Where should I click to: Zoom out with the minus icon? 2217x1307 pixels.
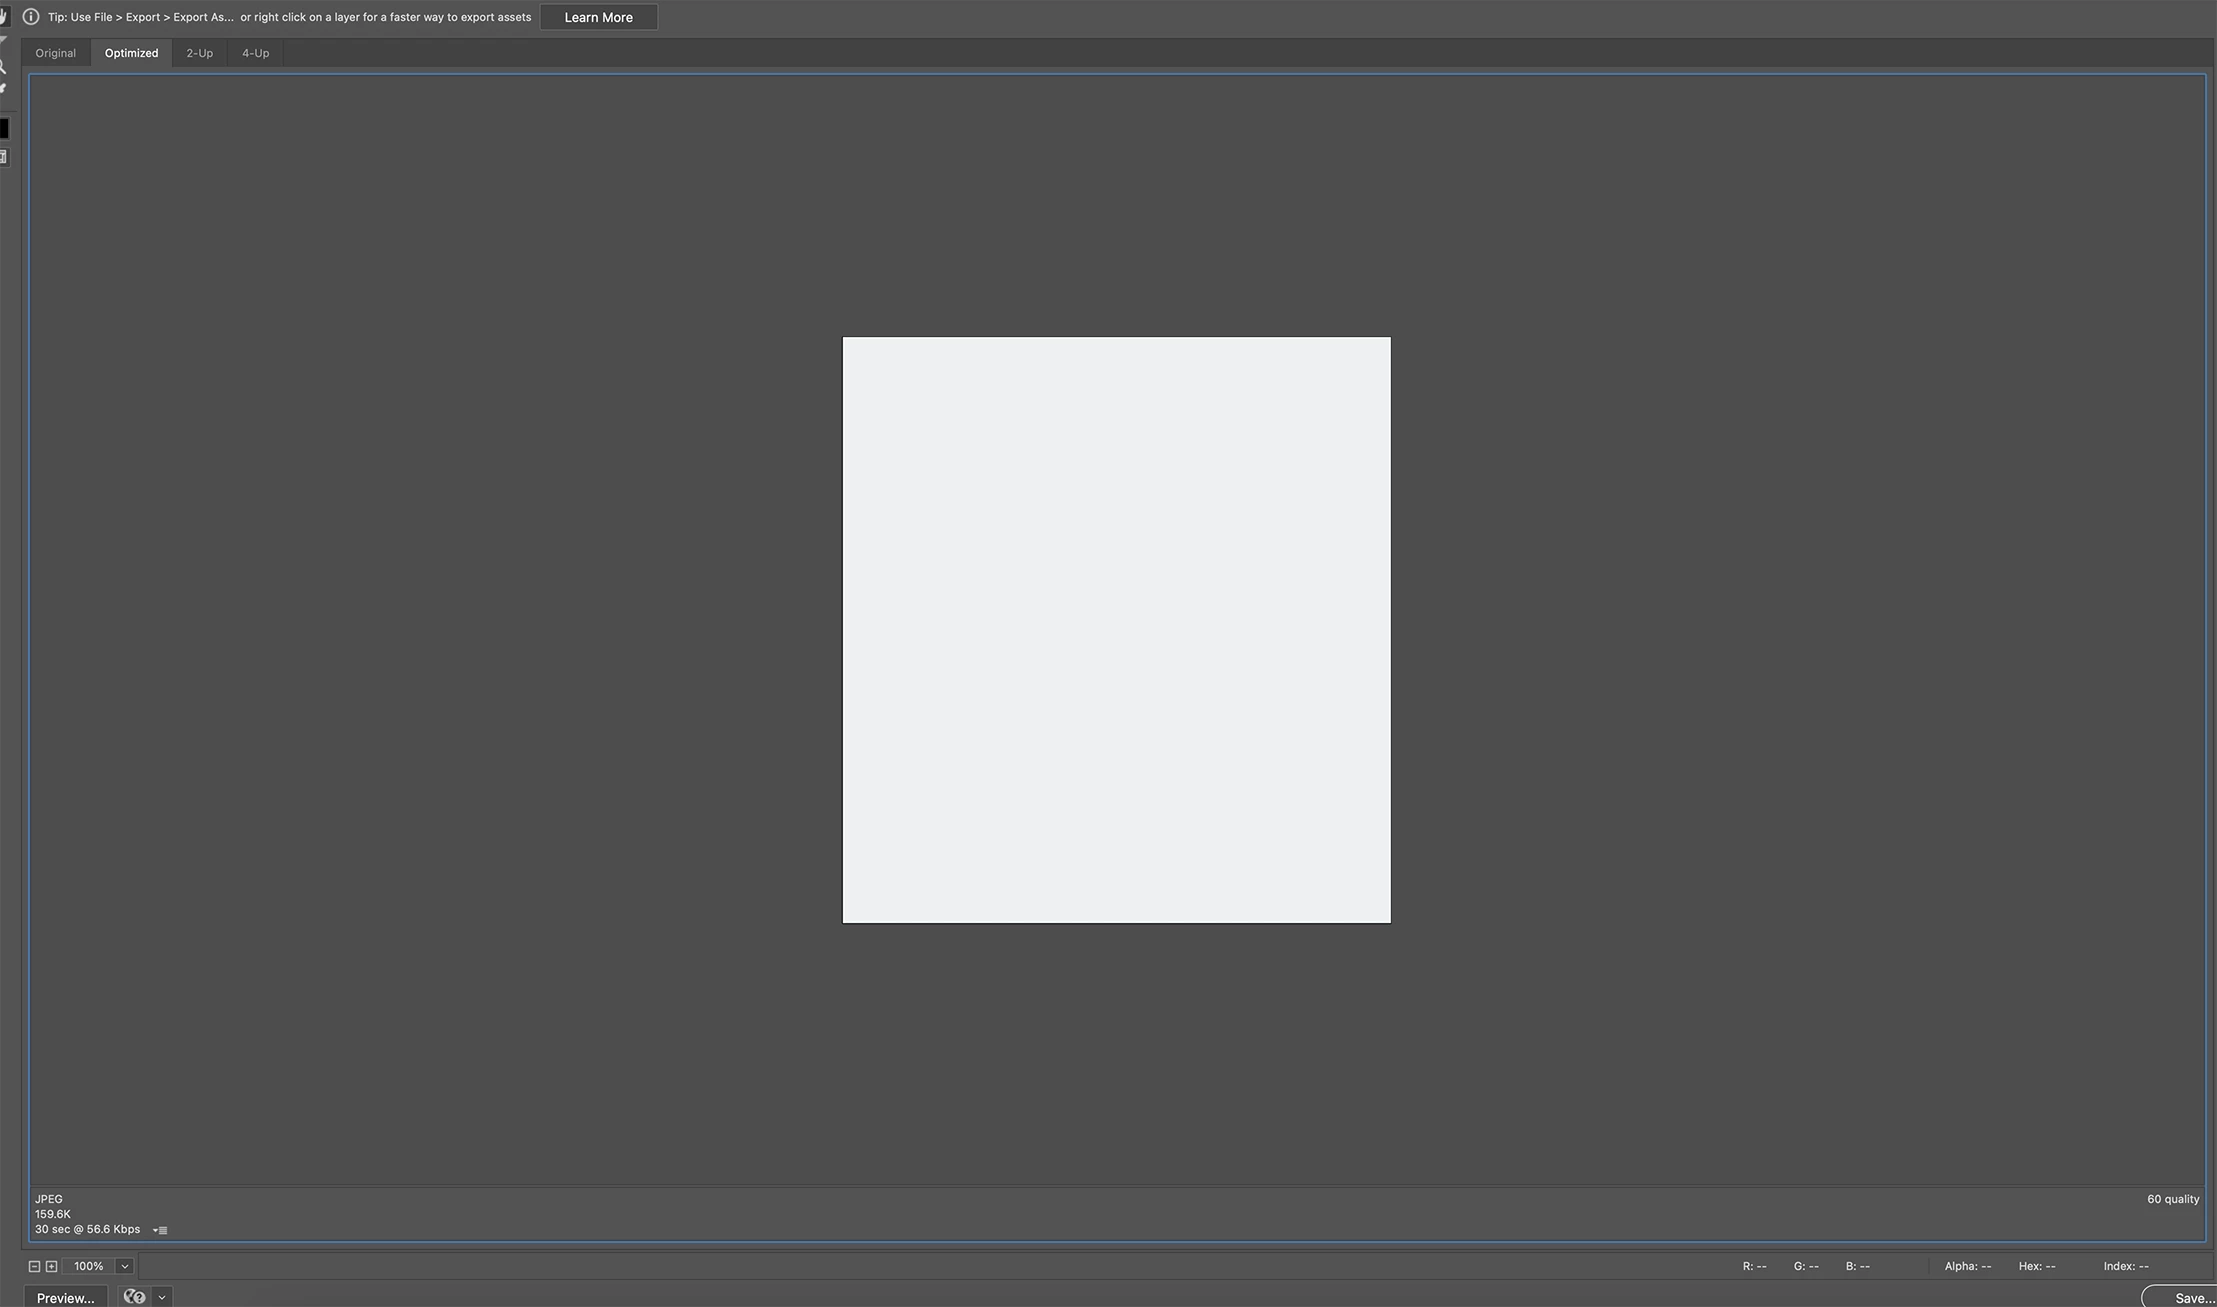[34, 1266]
